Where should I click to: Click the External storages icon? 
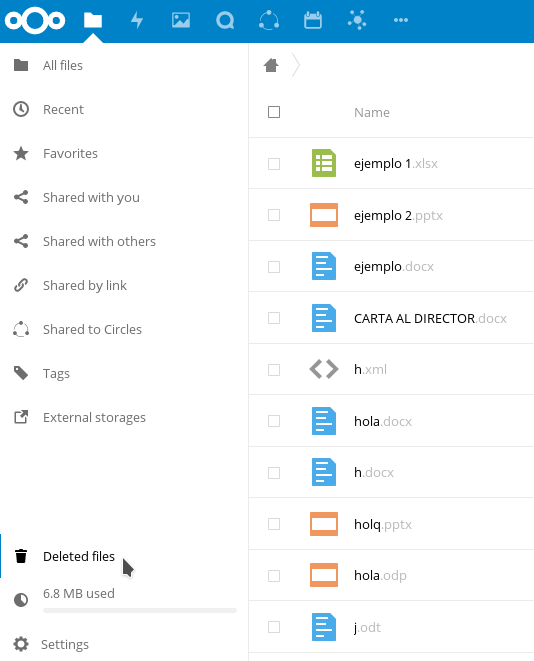click(x=21, y=417)
